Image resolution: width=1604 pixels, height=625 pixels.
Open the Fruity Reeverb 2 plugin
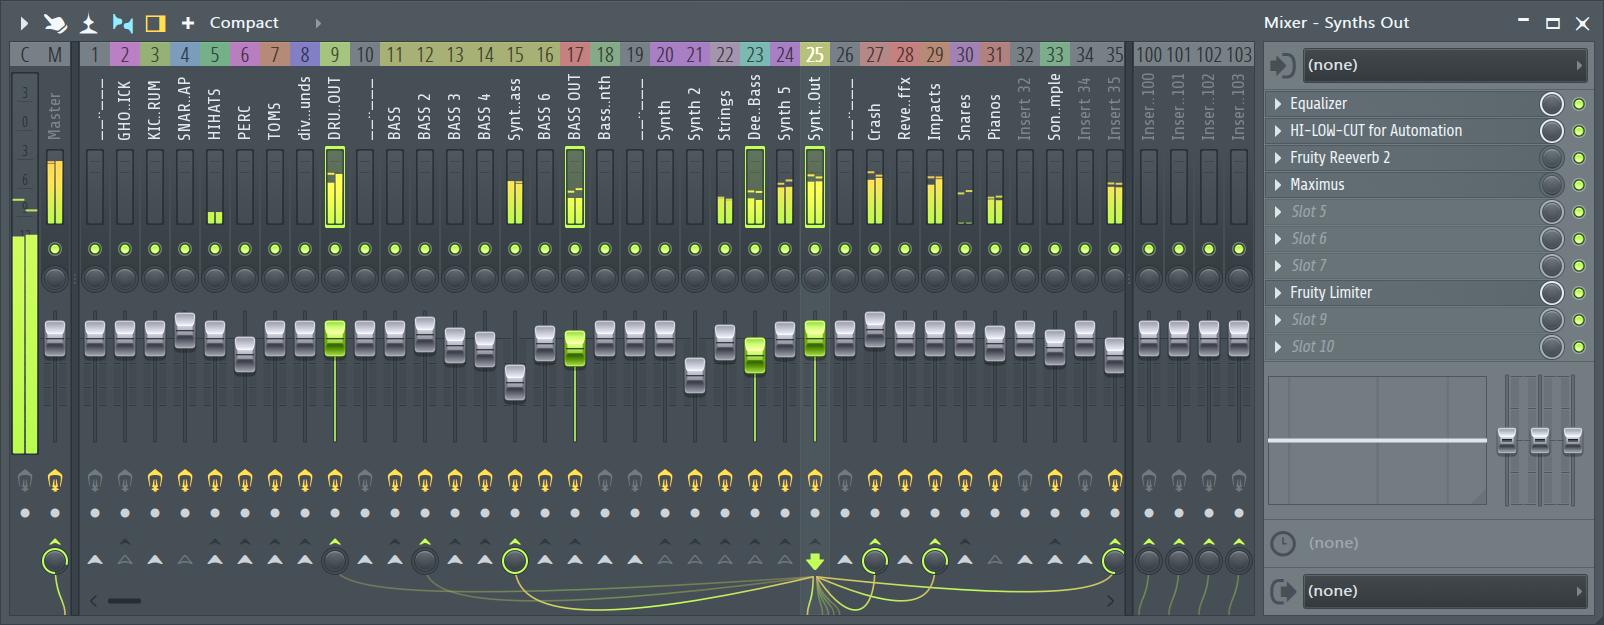tap(1340, 158)
